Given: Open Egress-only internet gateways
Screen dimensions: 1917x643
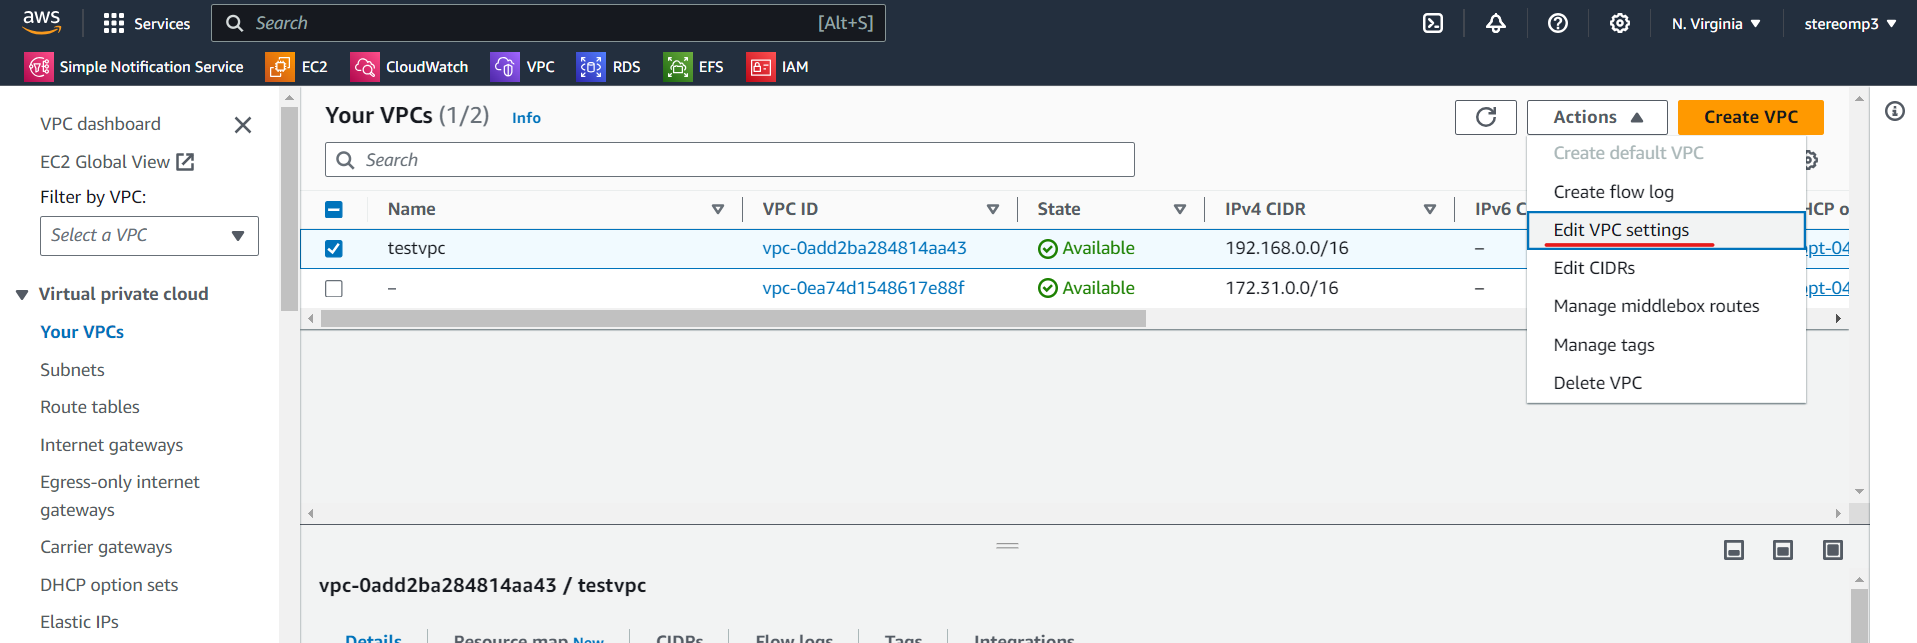Looking at the screenshot, I should click(120, 496).
